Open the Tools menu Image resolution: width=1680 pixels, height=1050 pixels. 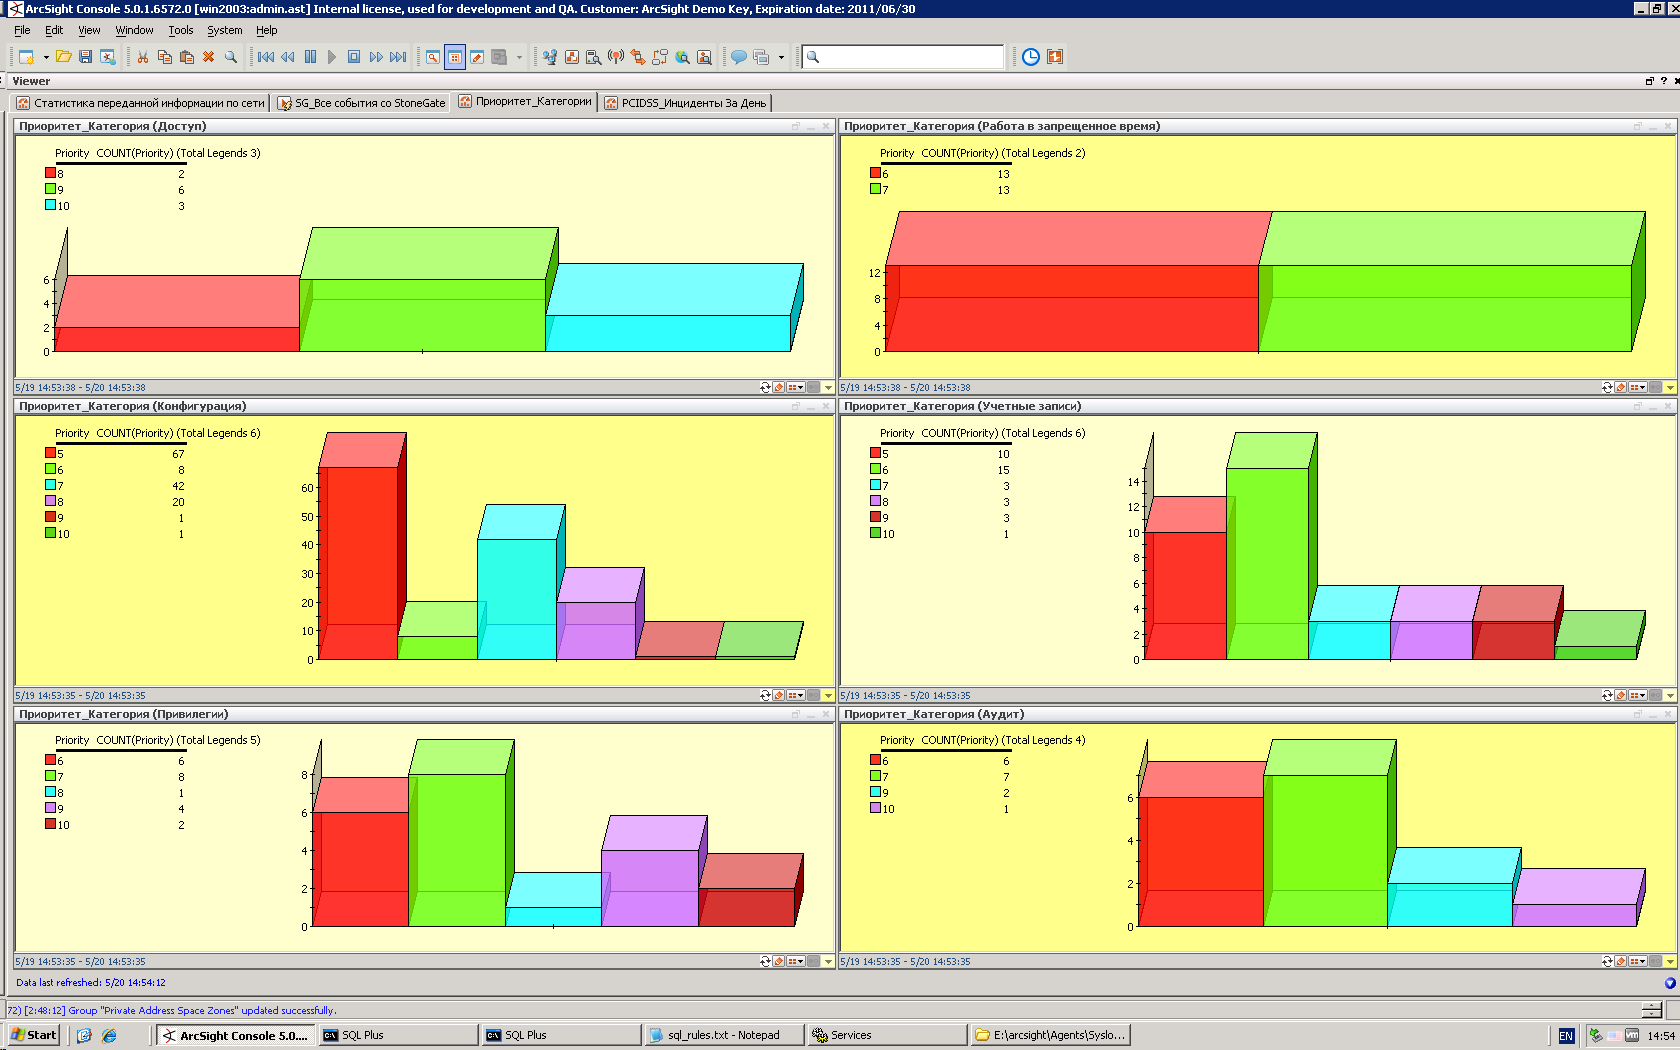(180, 30)
